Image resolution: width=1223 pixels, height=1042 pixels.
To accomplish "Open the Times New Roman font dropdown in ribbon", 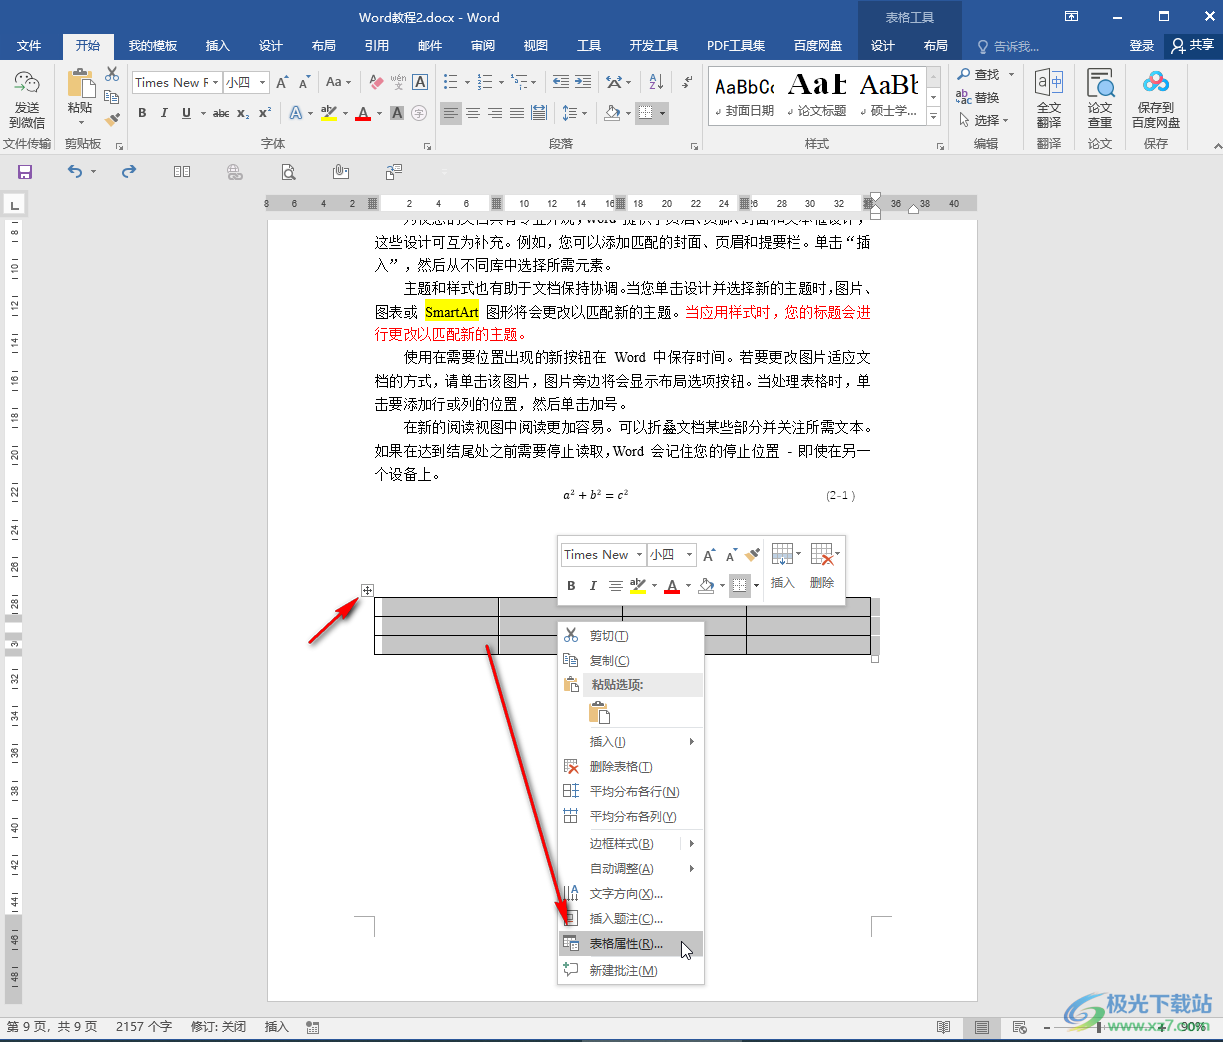I will (x=215, y=82).
